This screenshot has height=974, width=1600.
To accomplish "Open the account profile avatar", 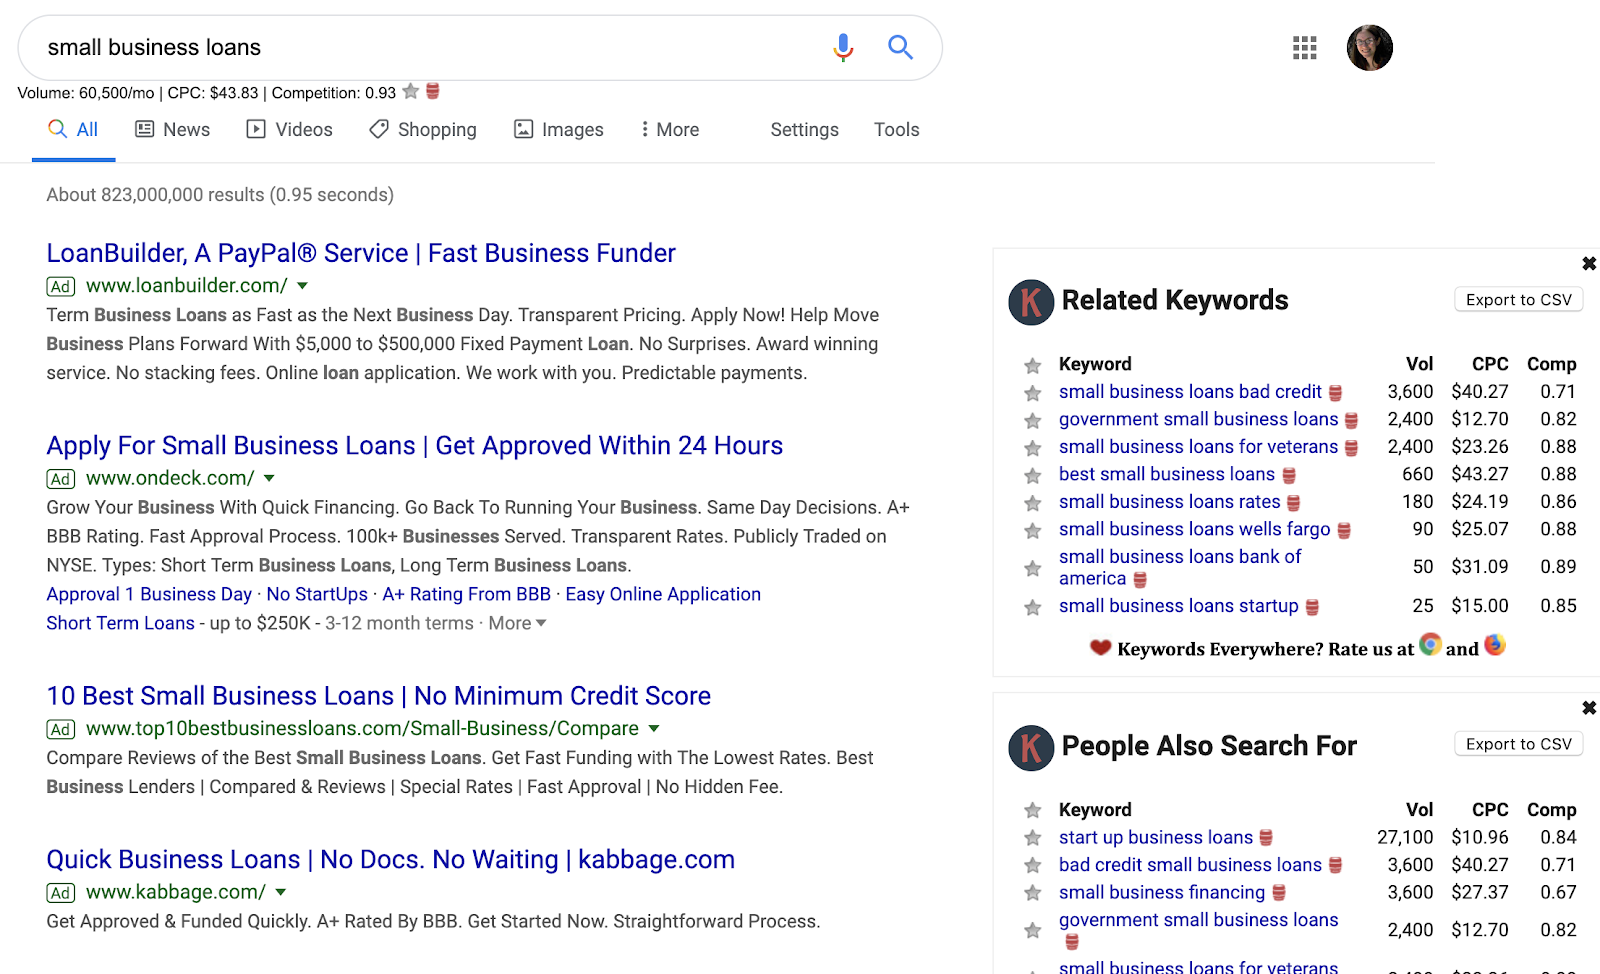I will [1369, 47].
